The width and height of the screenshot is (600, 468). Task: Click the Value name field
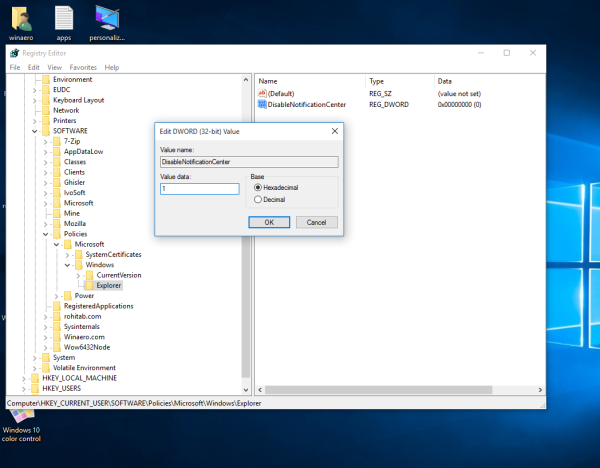(x=249, y=162)
